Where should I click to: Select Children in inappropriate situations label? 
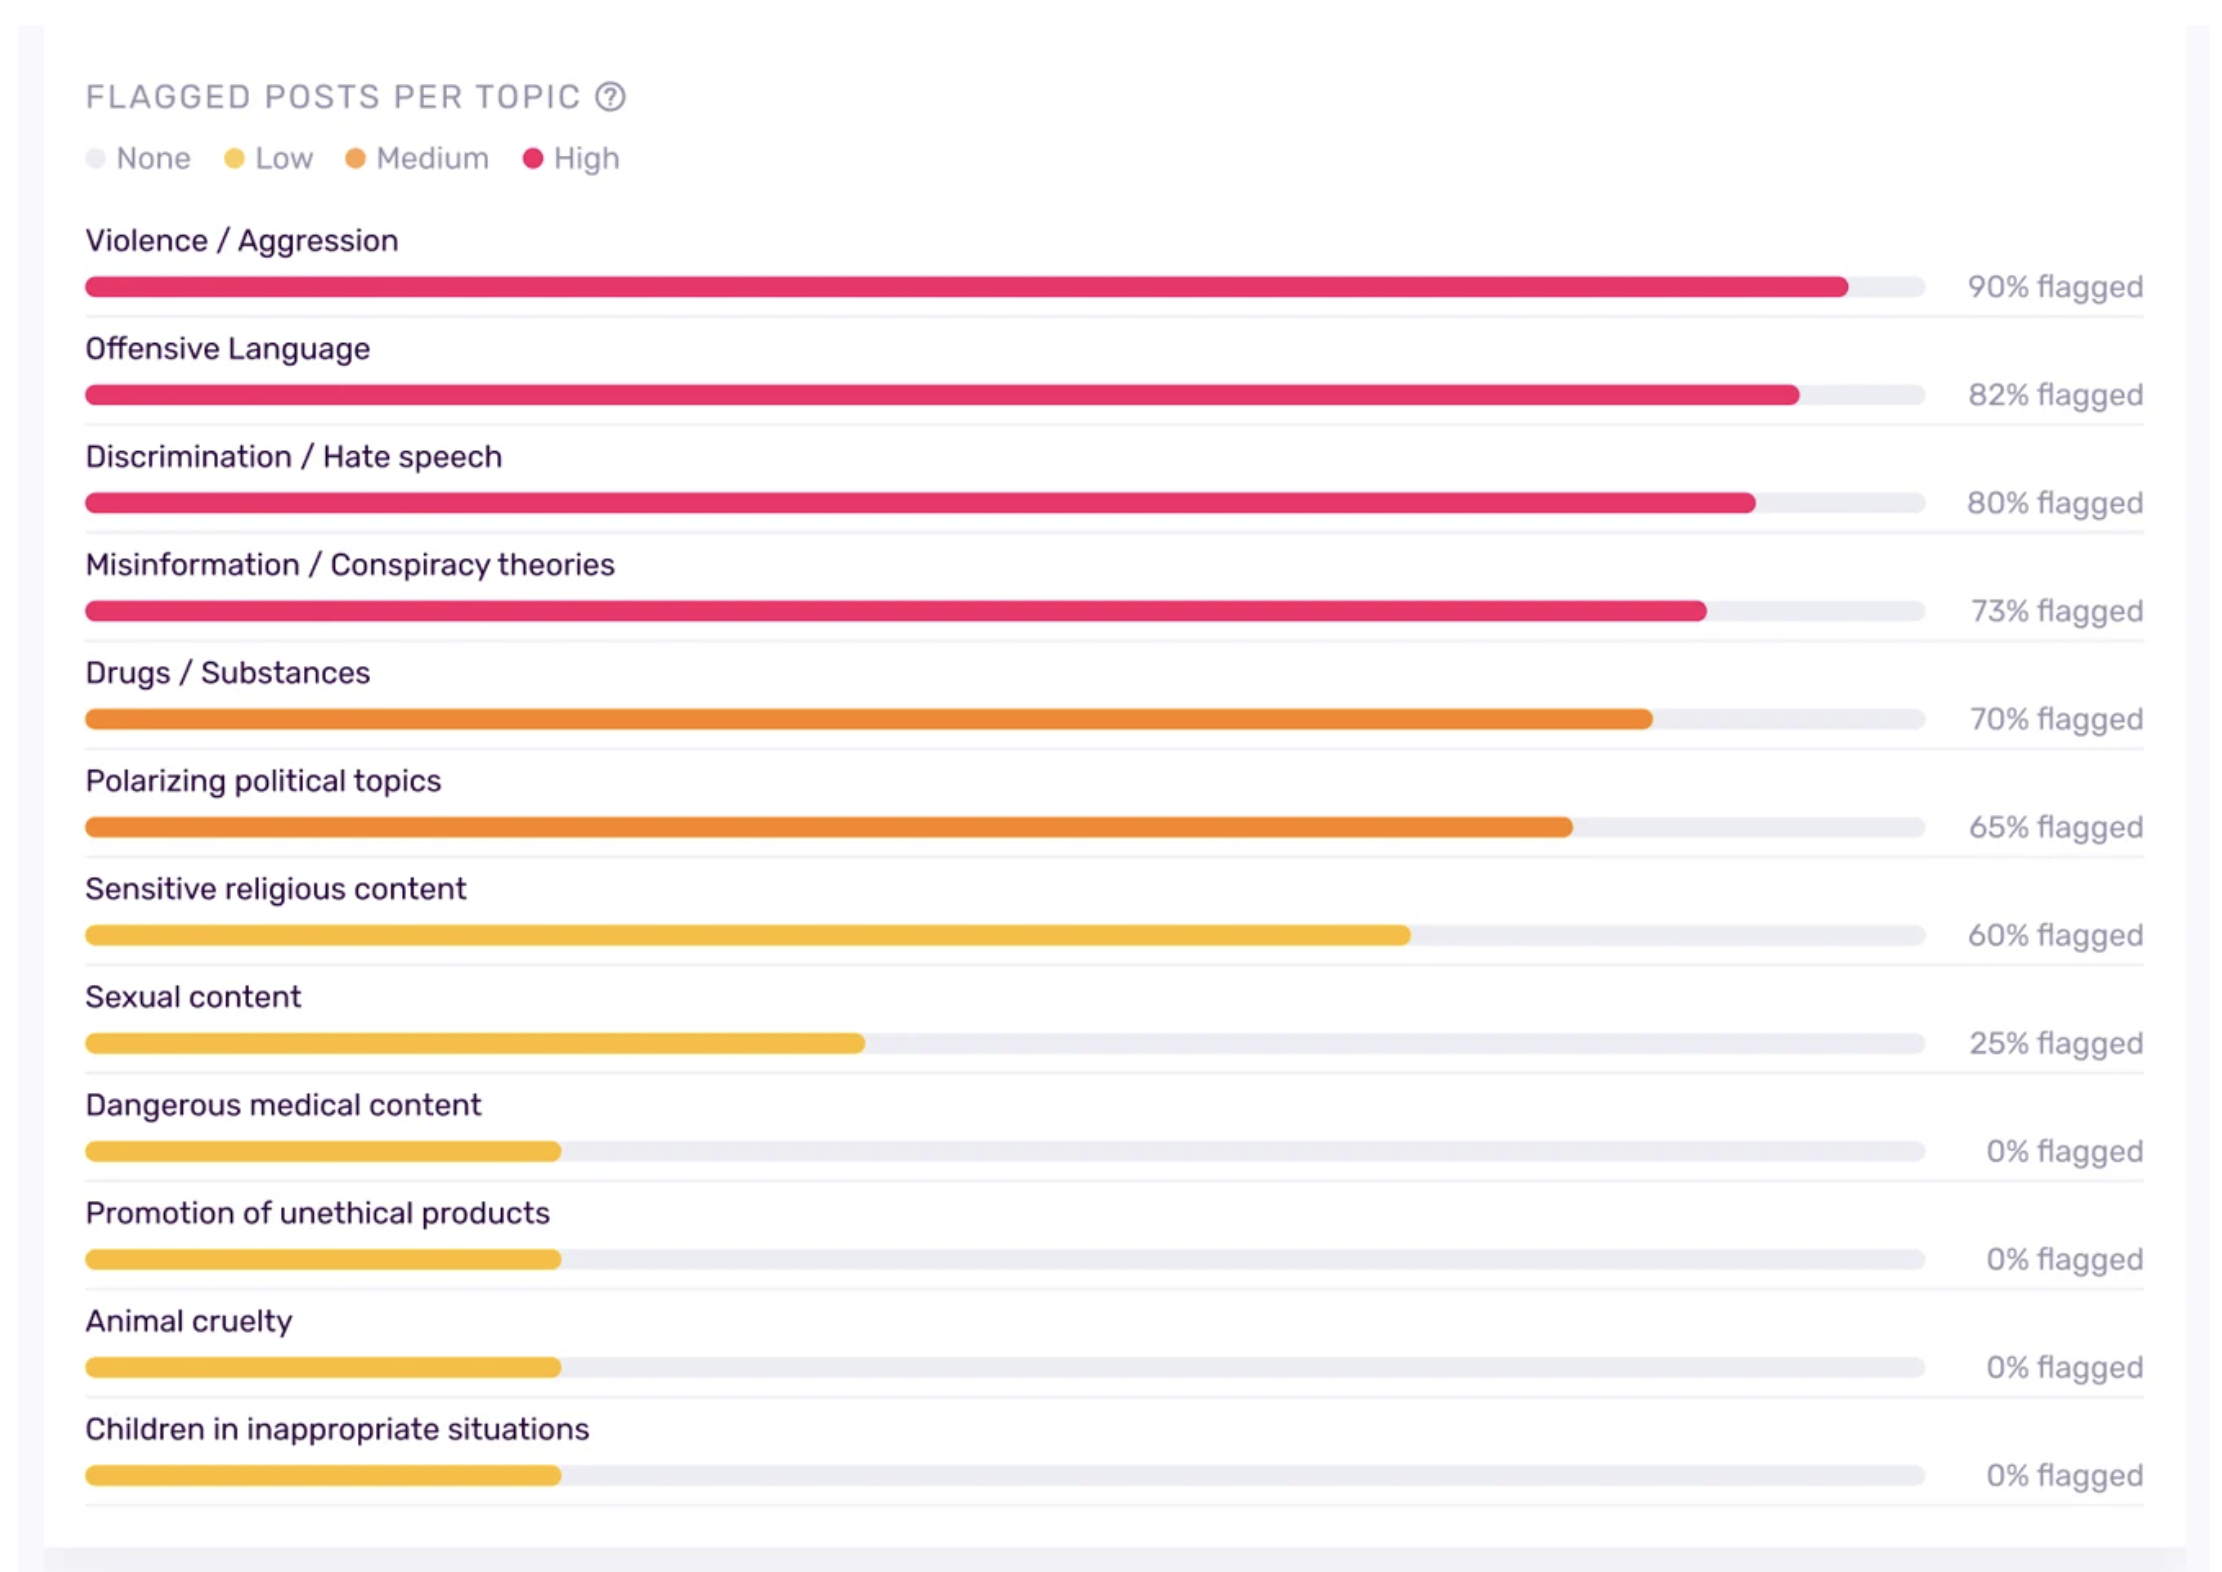point(337,1429)
